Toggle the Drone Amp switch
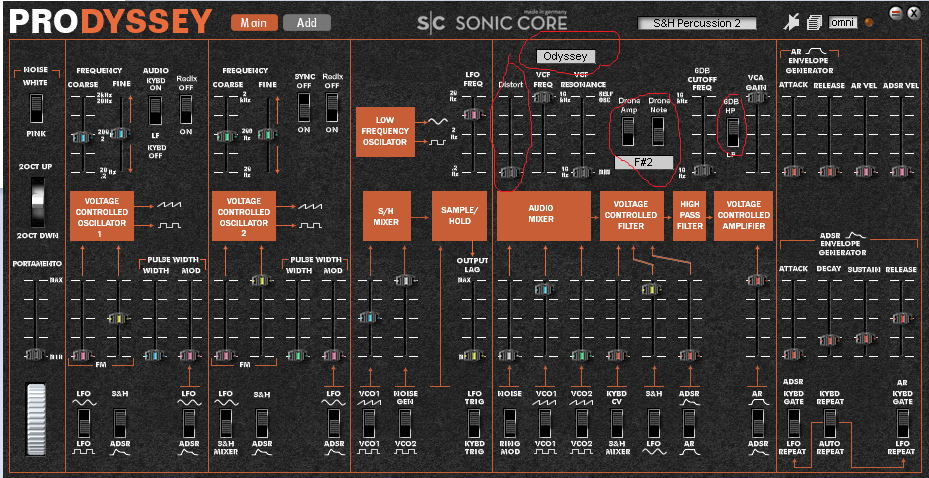The image size is (929, 478). (x=629, y=131)
